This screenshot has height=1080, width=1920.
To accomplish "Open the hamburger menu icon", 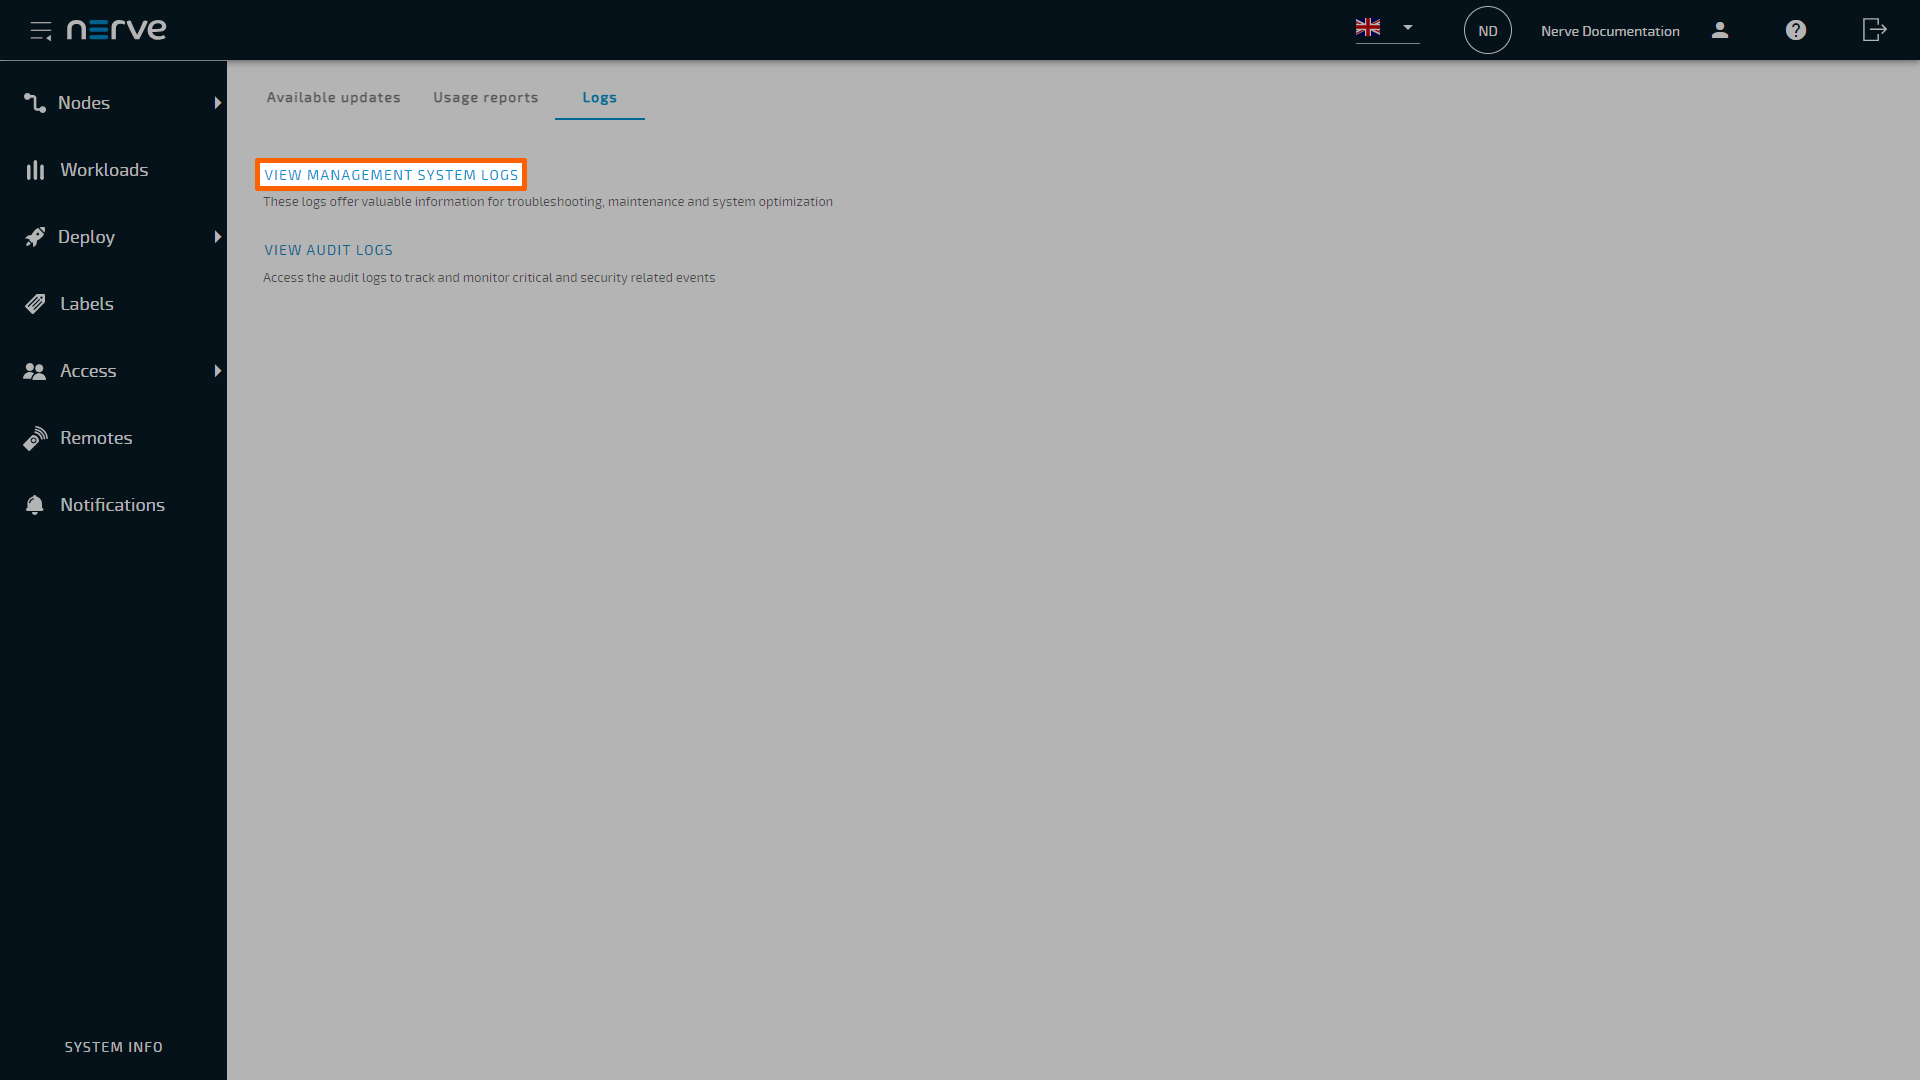I will click(40, 29).
